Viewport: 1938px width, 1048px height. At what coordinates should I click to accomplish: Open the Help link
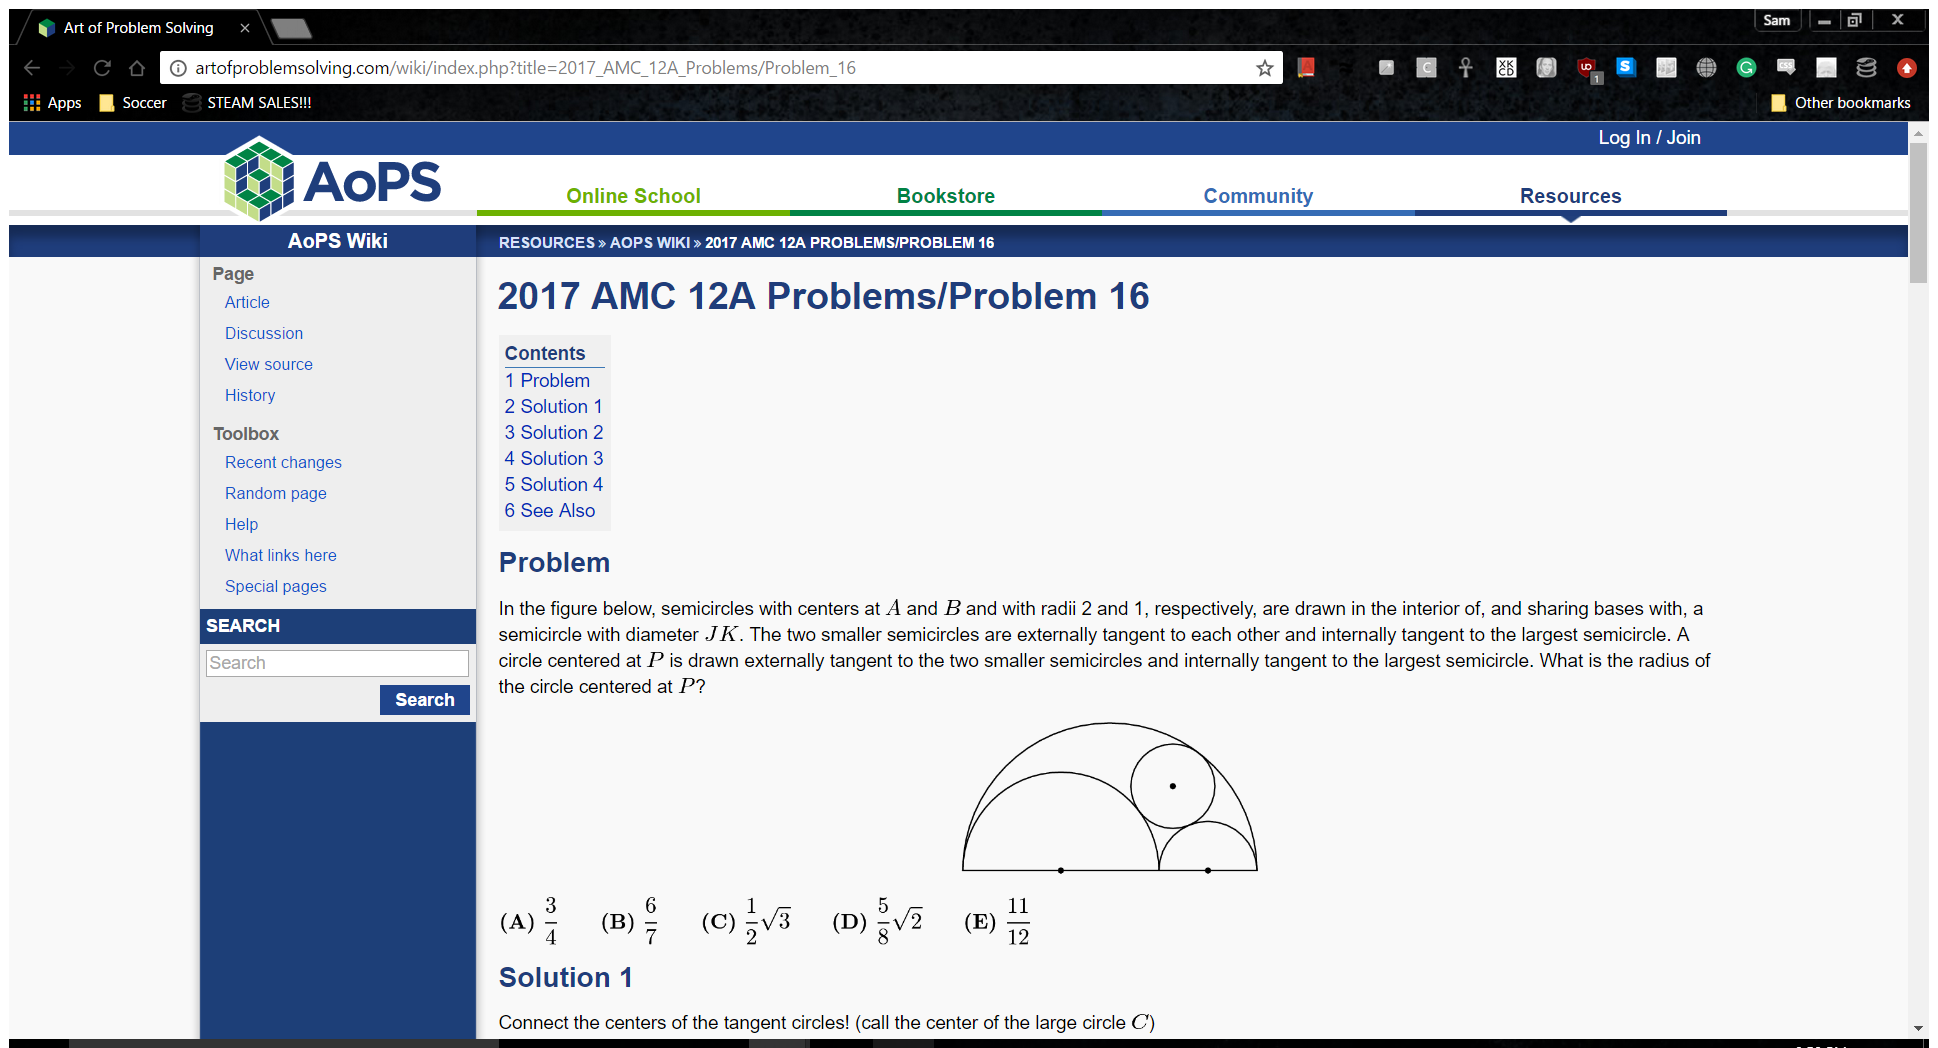[x=241, y=524]
